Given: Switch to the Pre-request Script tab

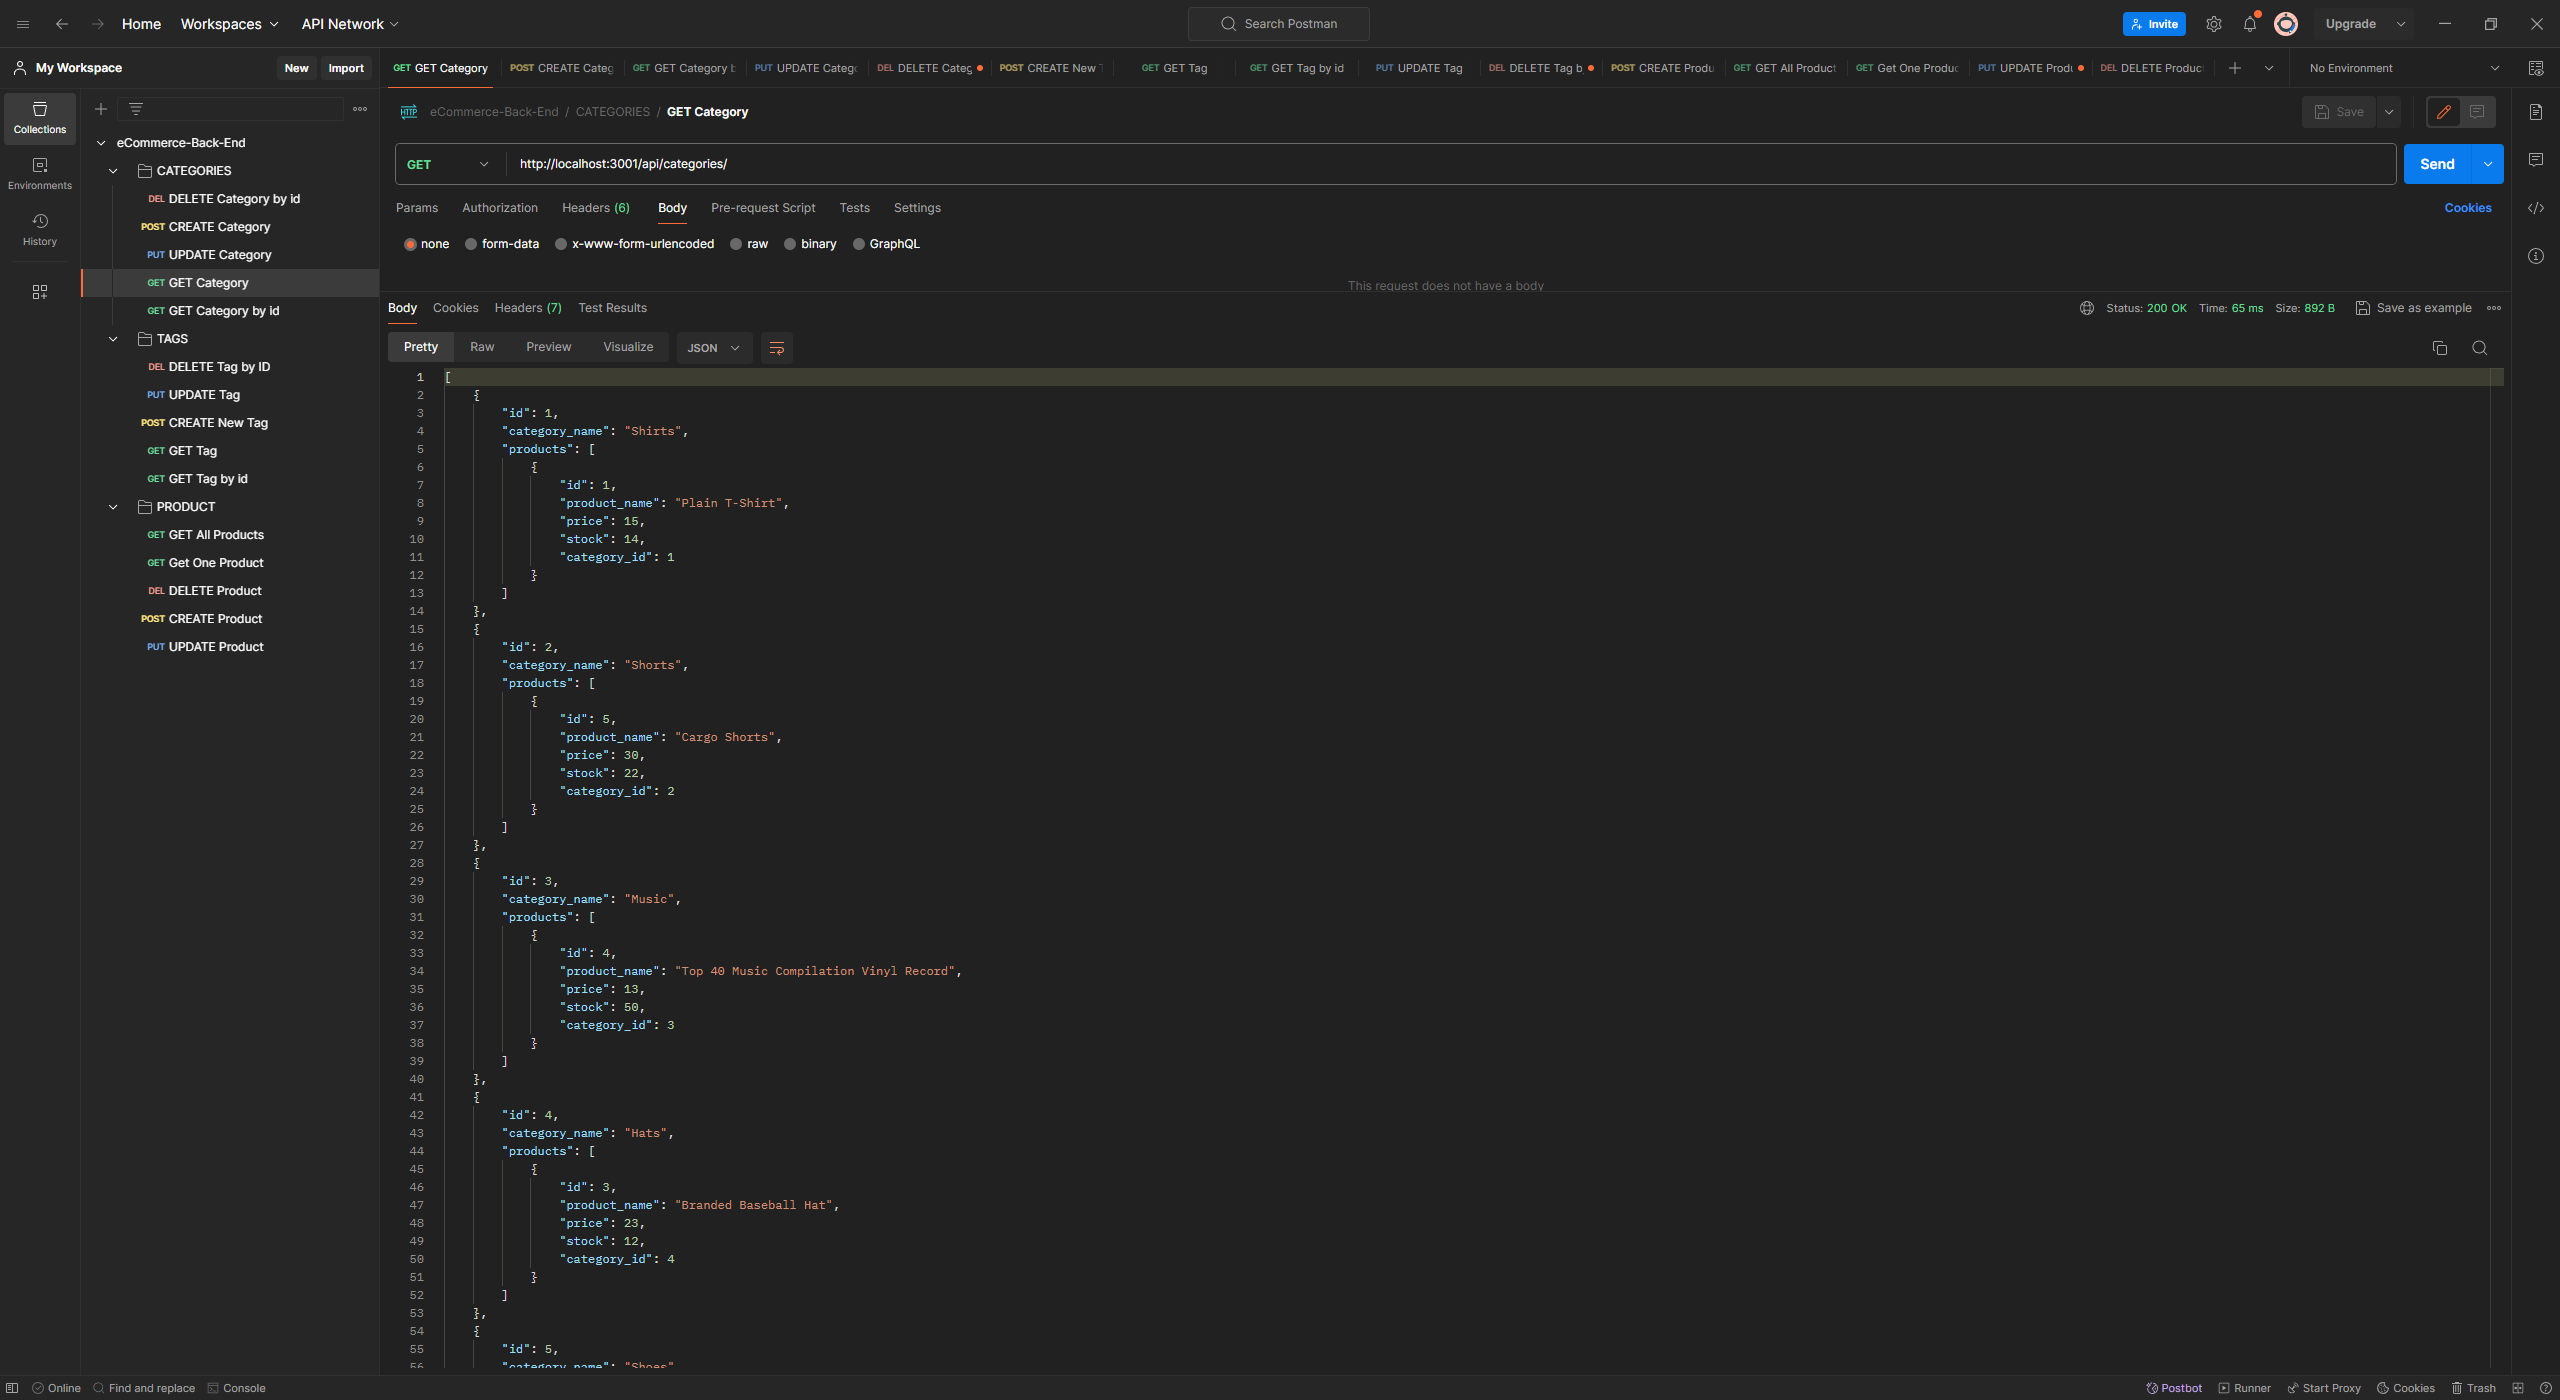Looking at the screenshot, I should 763,208.
